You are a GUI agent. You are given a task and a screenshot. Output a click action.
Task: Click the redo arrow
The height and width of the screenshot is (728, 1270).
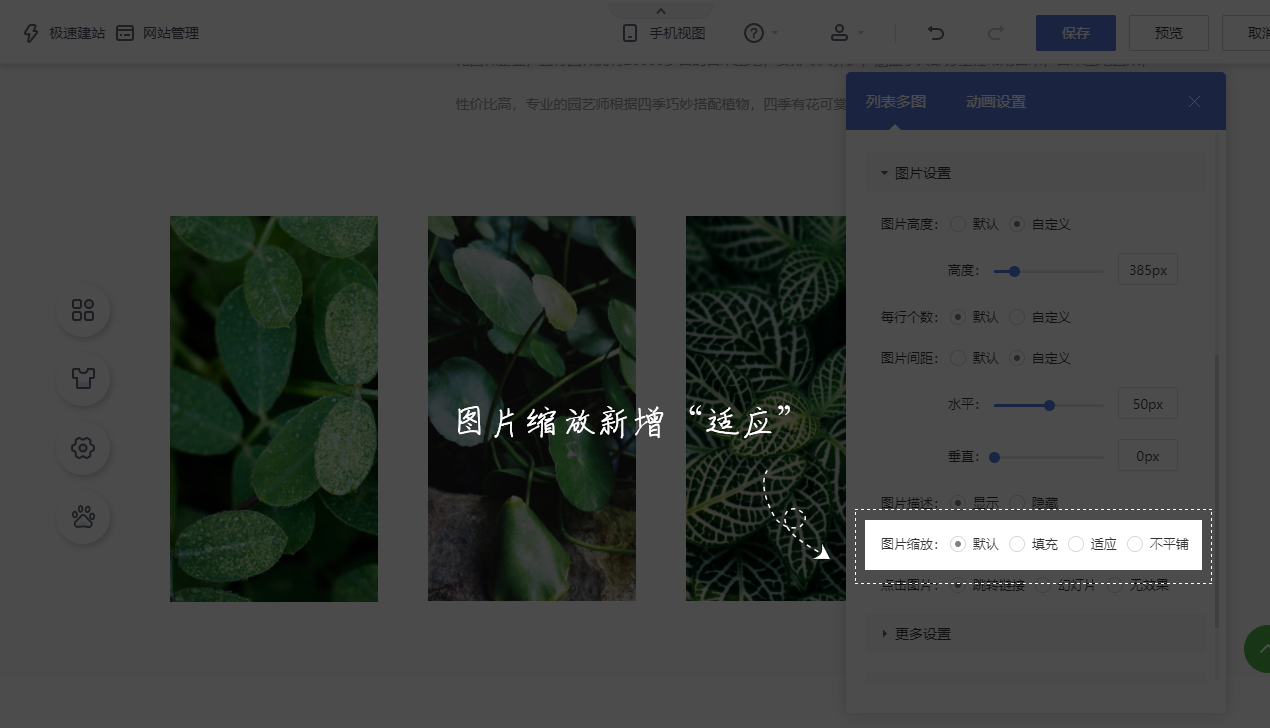[x=996, y=33]
